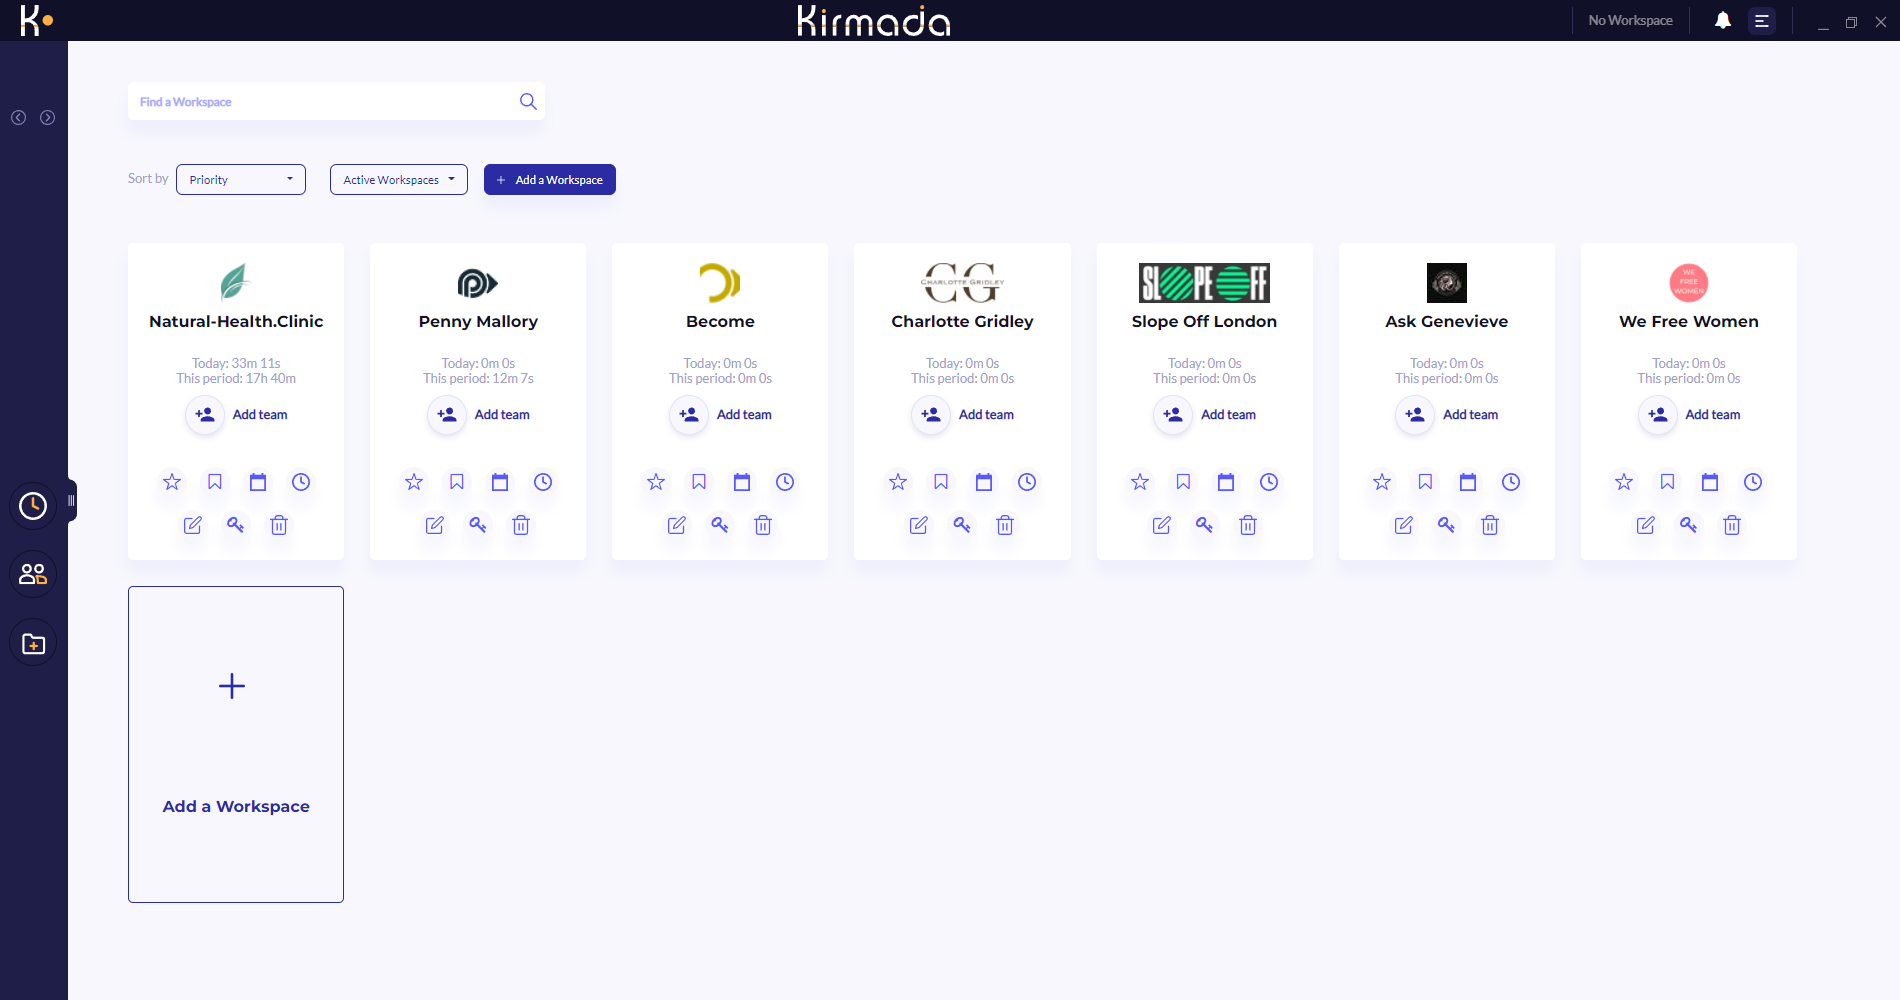Click Add a Workspace button
The height and width of the screenshot is (1000, 1900).
tap(549, 179)
